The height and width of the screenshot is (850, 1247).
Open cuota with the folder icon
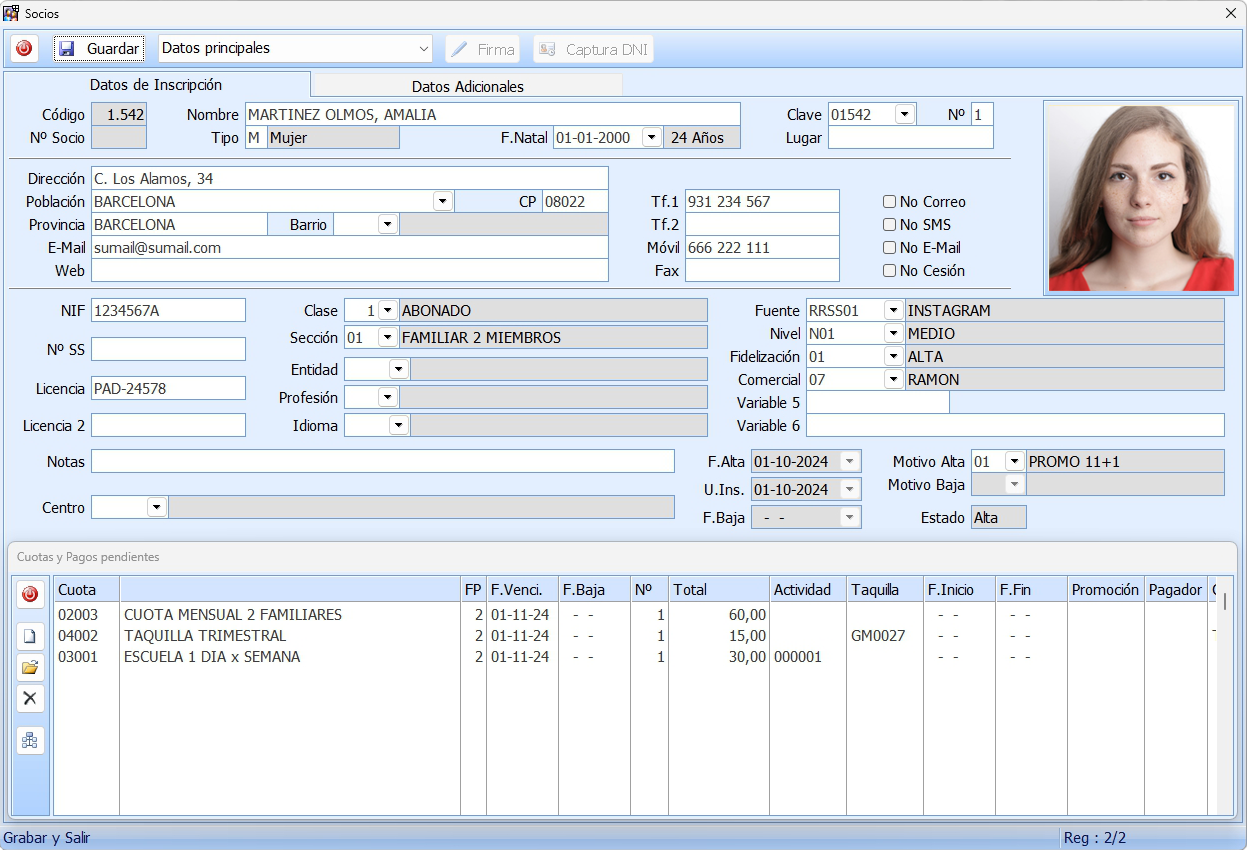tap(30, 667)
